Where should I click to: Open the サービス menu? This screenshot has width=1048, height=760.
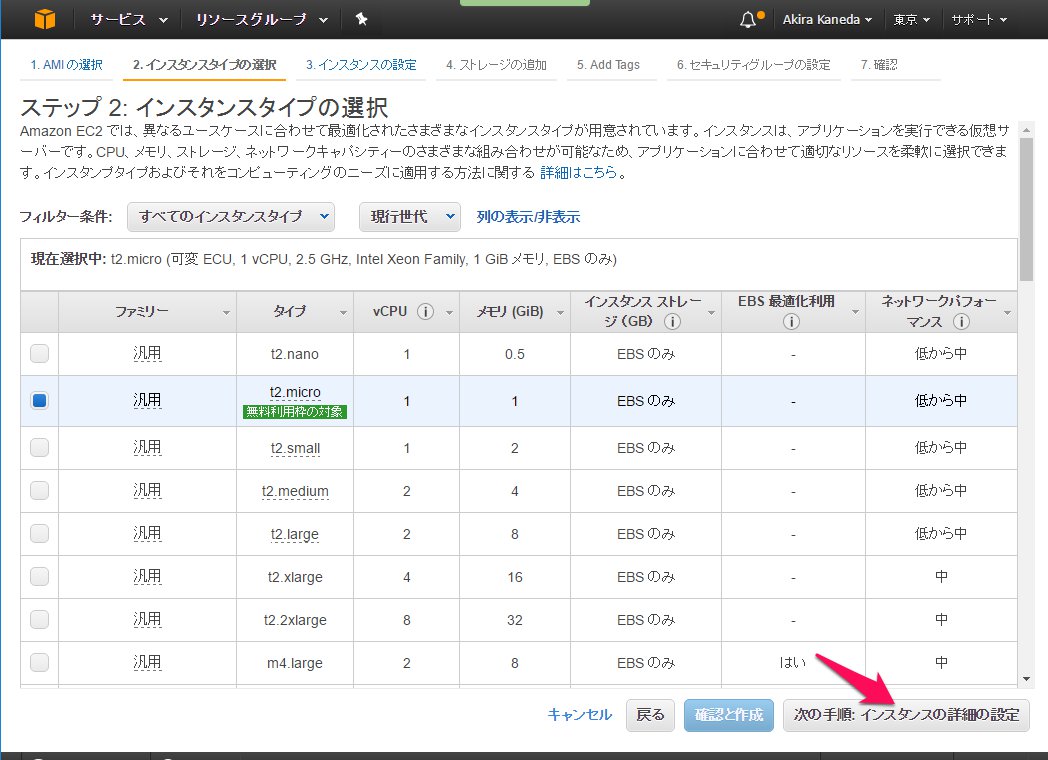pyautogui.click(x=125, y=19)
